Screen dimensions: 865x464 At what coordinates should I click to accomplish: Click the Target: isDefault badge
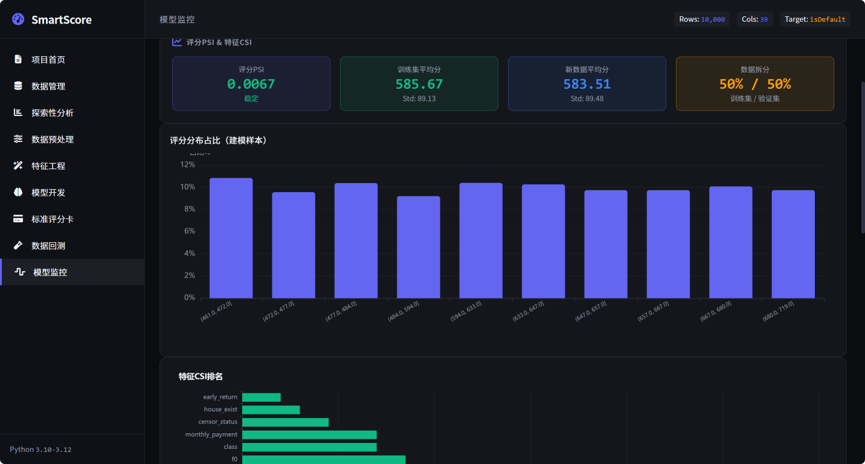click(815, 19)
